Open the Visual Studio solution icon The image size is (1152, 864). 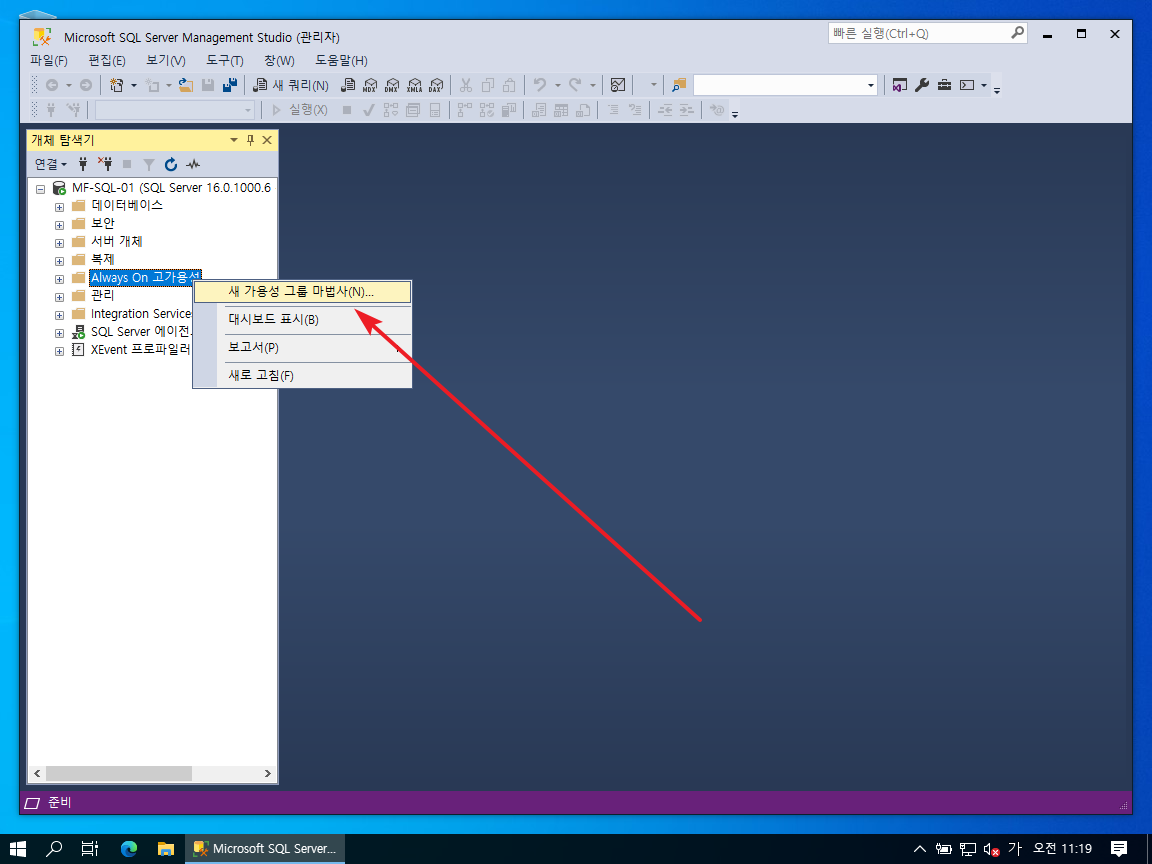click(899, 85)
